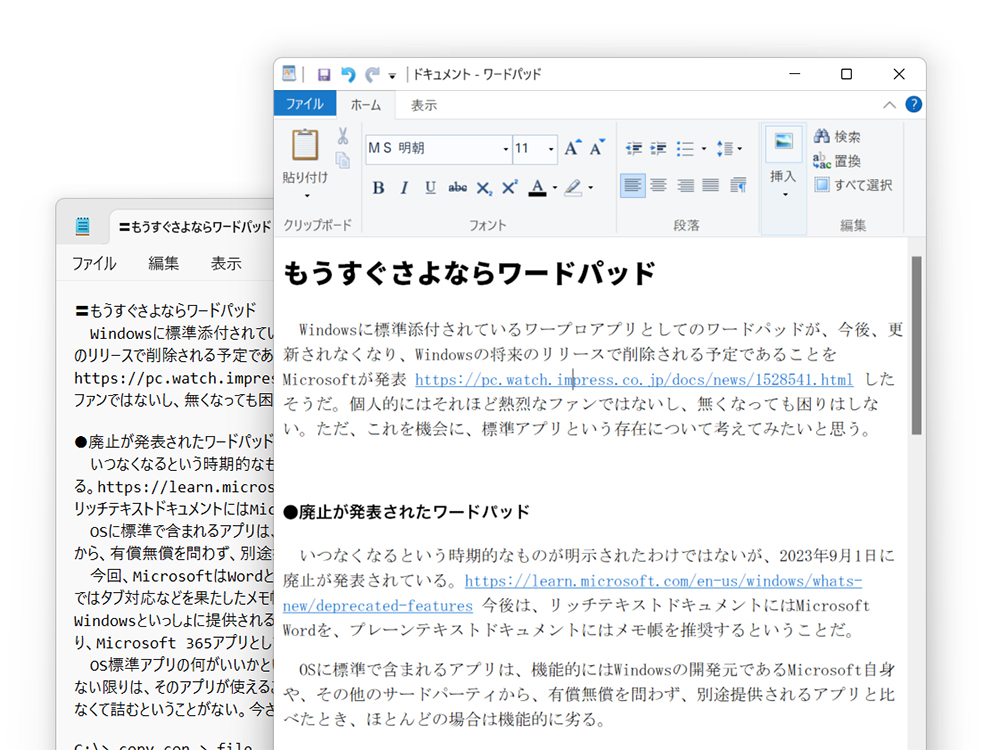Open the paragraph settings dialog icon
Image resolution: width=1000 pixels, height=750 pixels.
(738, 186)
